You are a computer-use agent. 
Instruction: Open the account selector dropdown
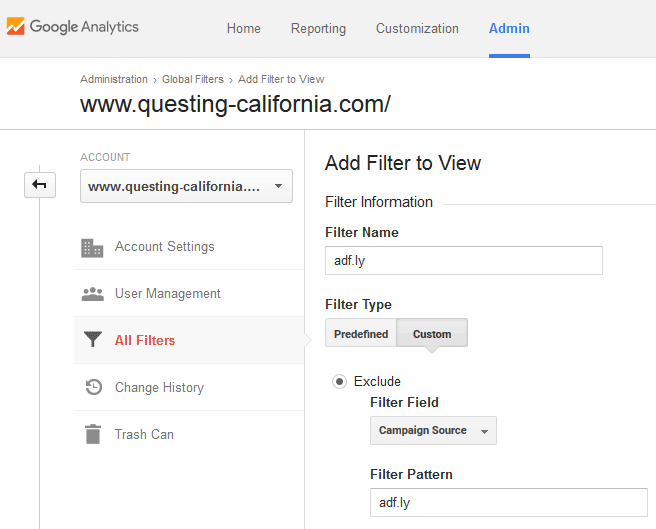click(x=186, y=186)
